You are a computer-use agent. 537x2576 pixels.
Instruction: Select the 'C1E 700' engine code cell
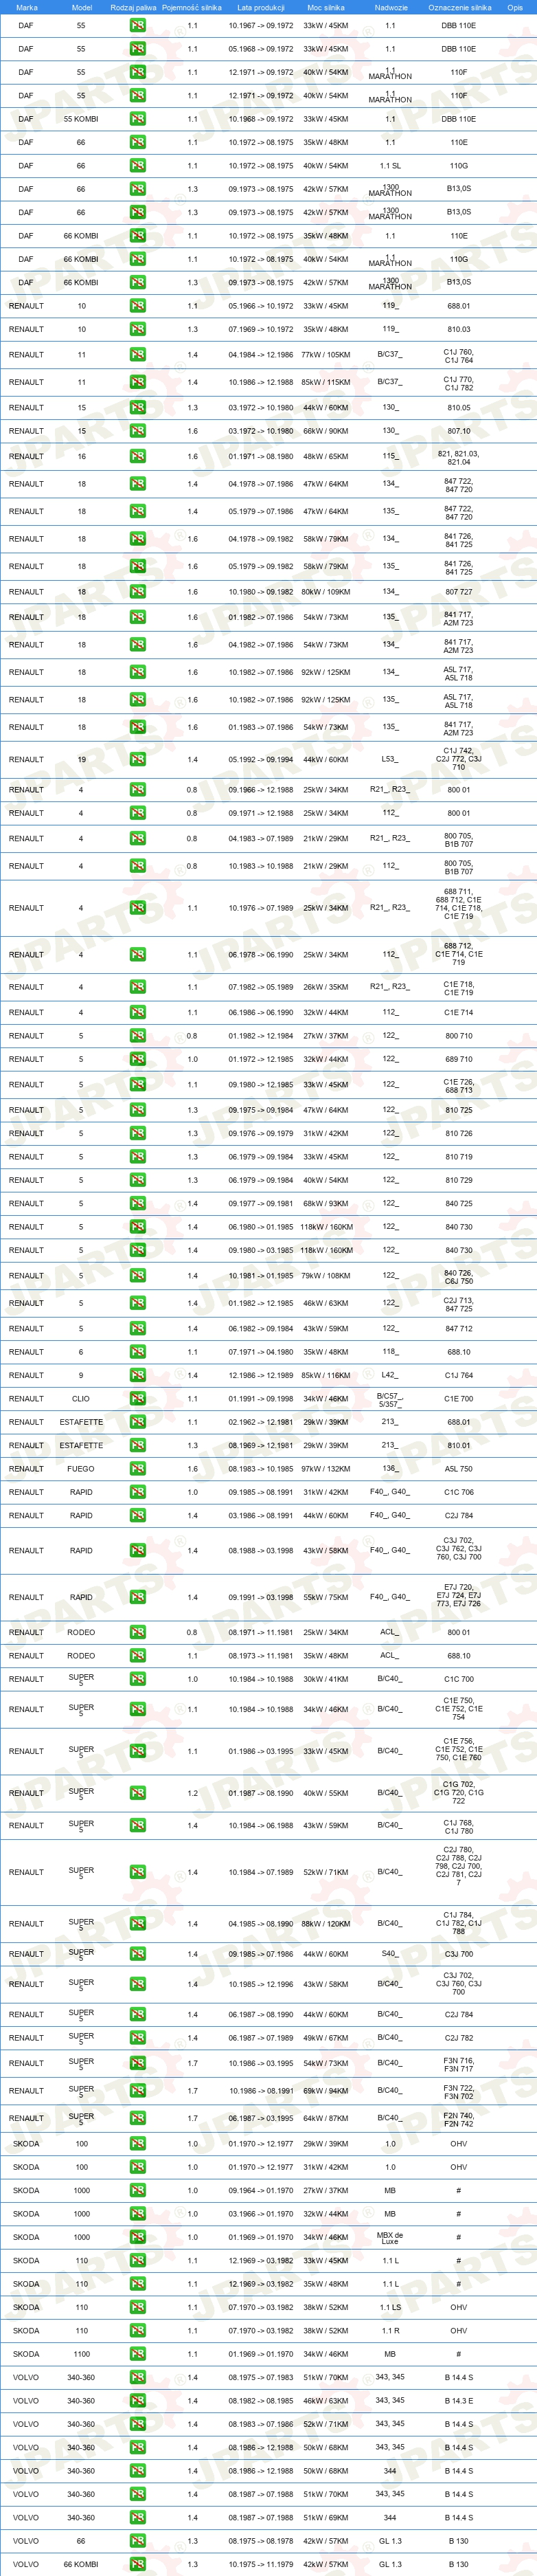coord(459,1399)
